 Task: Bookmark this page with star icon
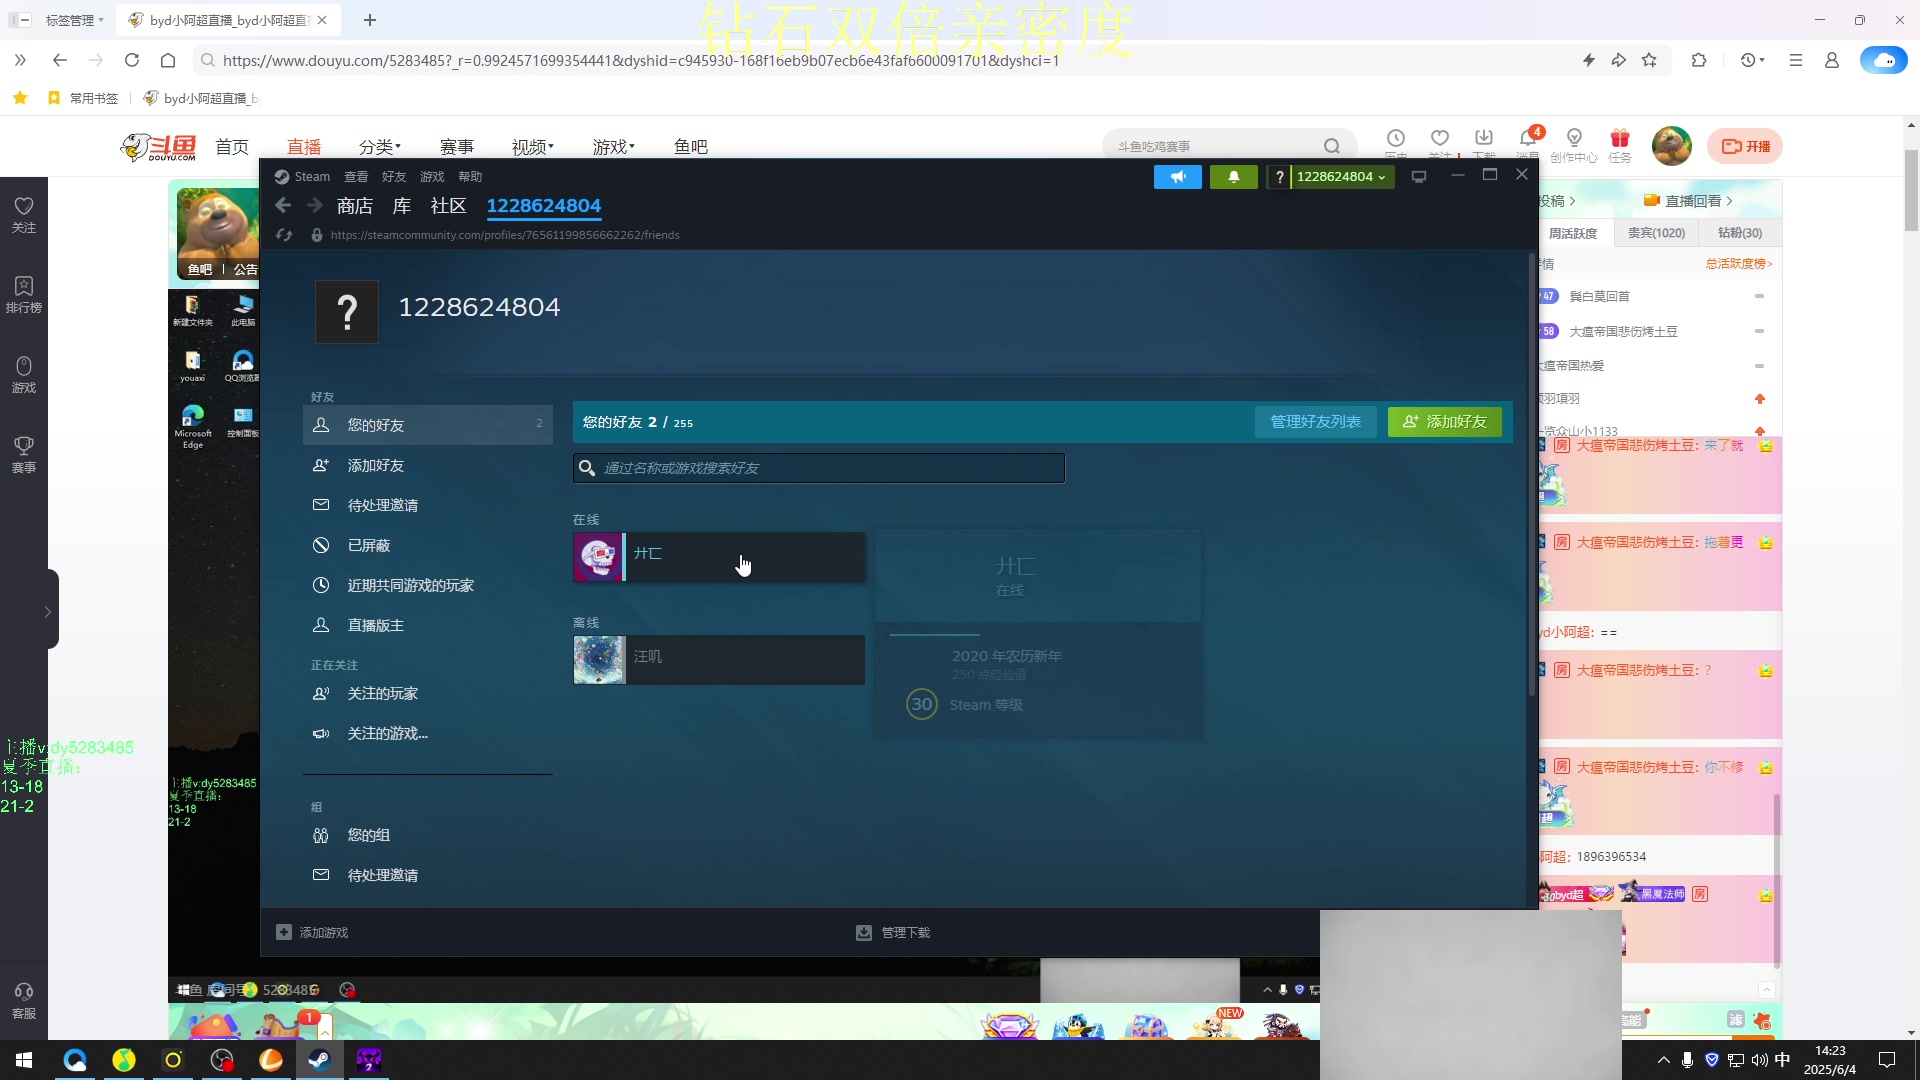1649,60
